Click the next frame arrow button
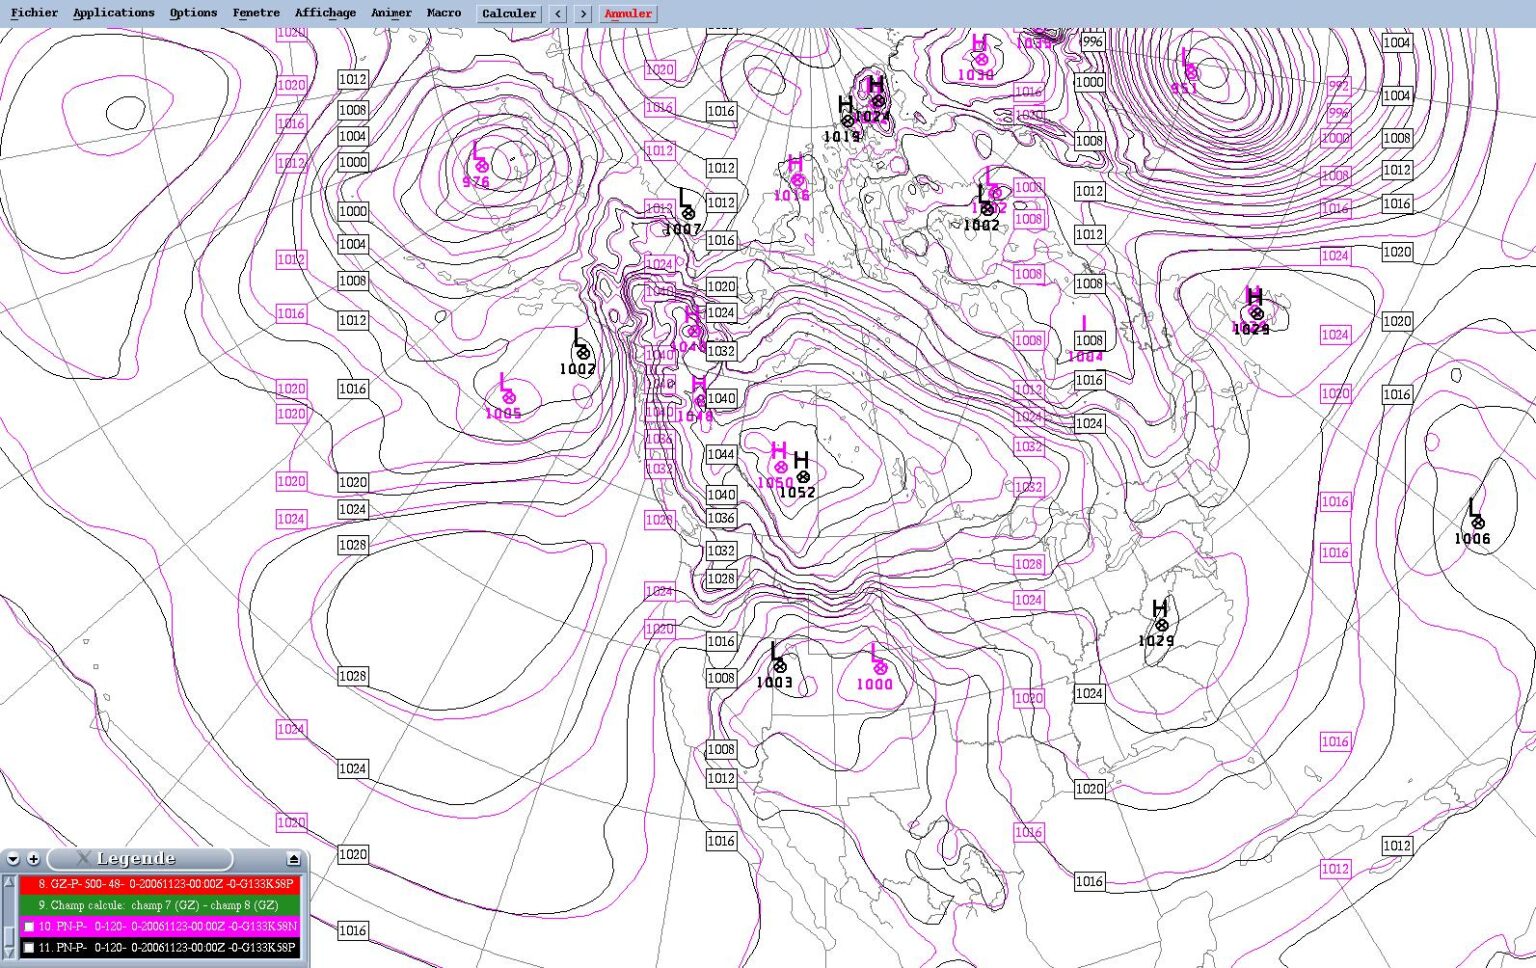This screenshot has width=1536, height=968. [x=583, y=14]
